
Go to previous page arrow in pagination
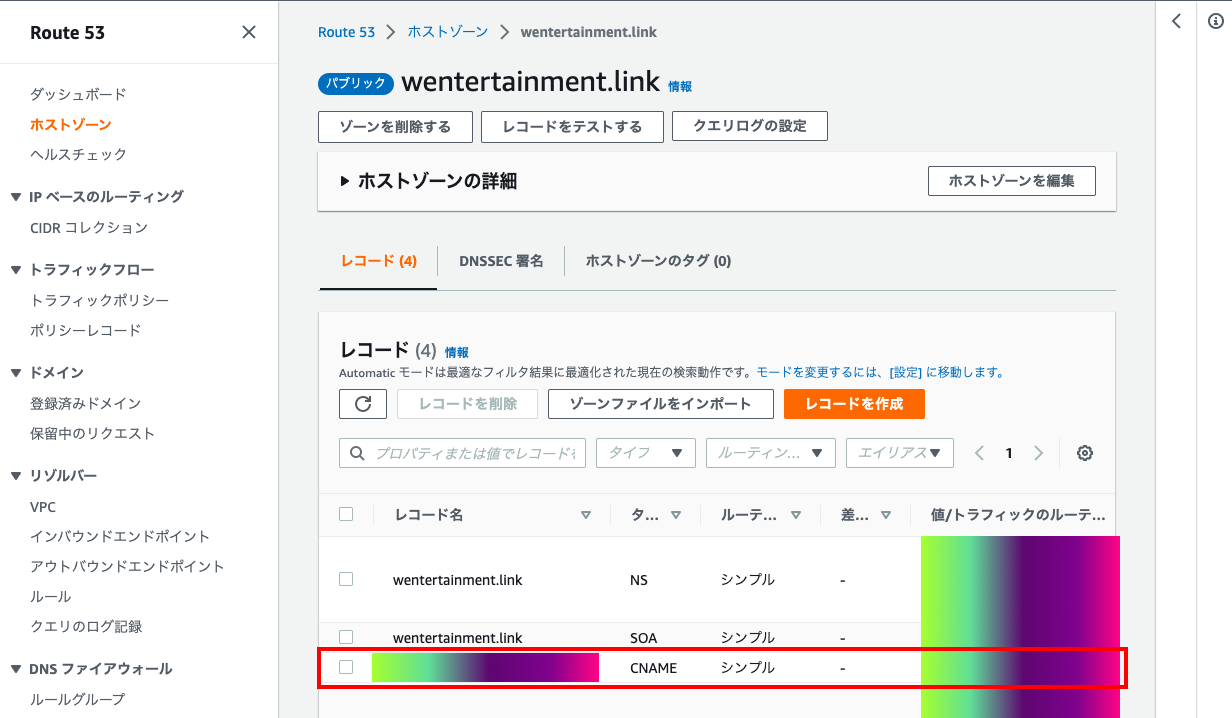[x=979, y=453]
